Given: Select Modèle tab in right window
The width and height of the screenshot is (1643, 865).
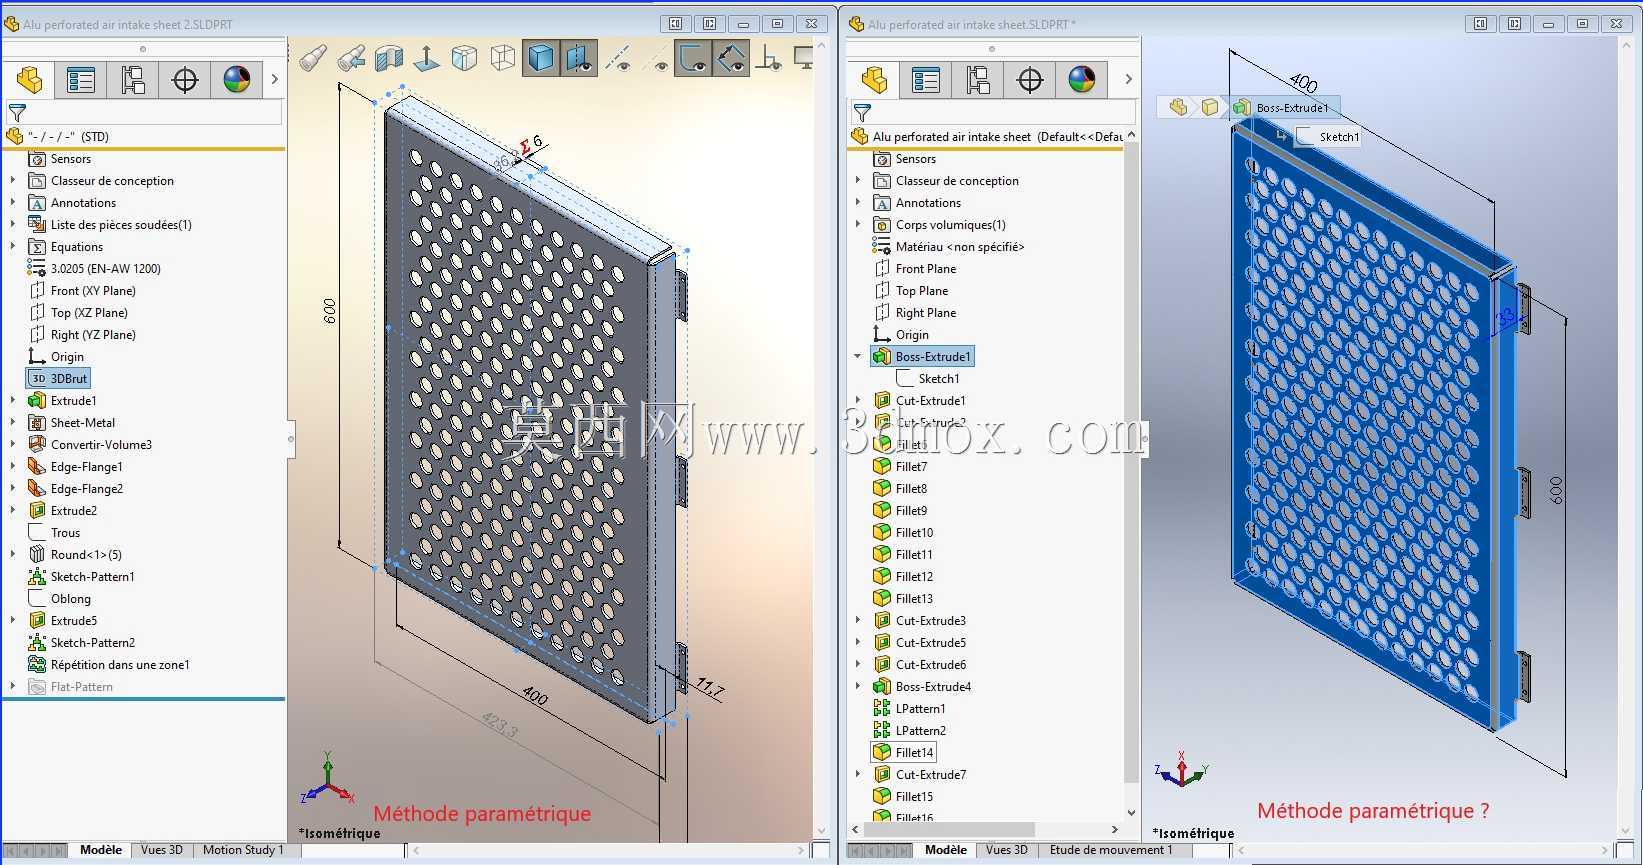Looking at the screenshot, I should (946, 850).
